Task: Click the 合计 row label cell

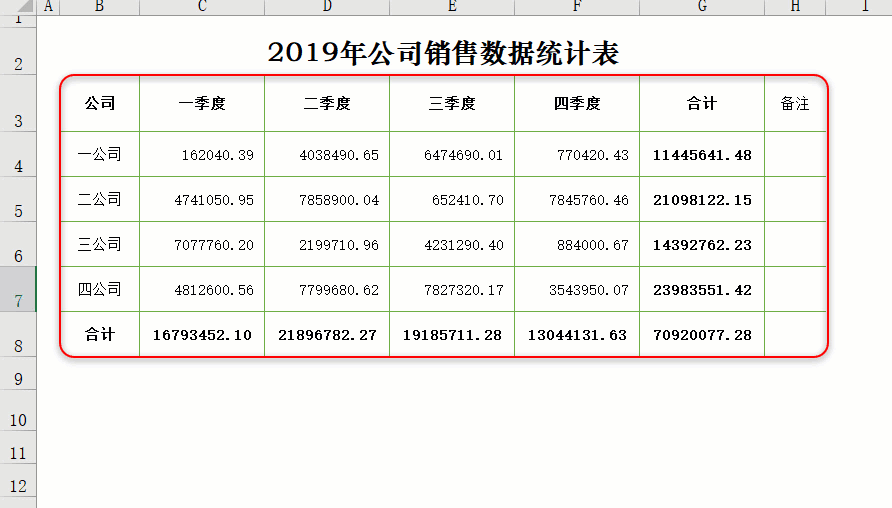Action: [x=100, y=334]
